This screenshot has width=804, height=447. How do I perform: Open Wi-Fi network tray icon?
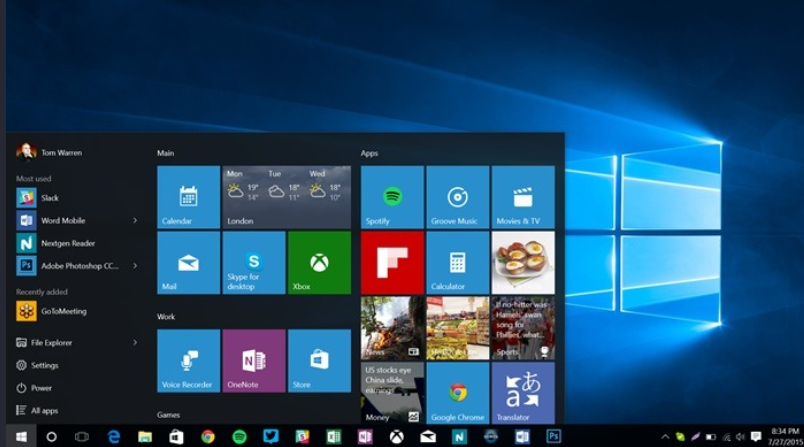coord(726,437)
